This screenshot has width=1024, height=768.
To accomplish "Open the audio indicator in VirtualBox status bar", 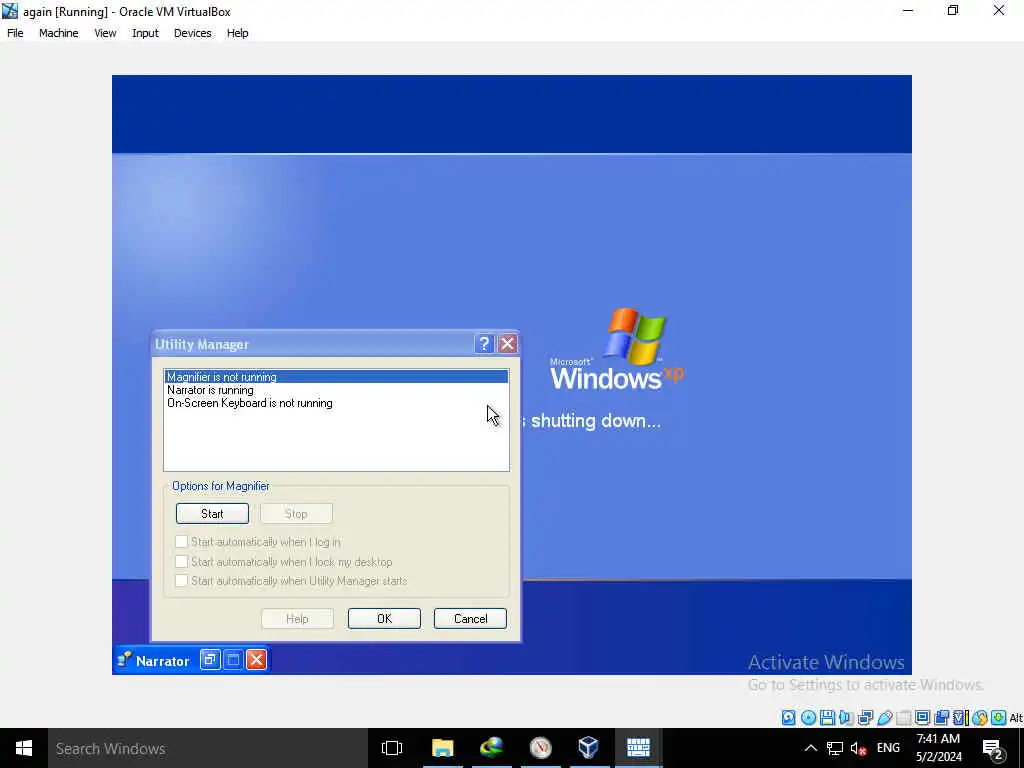I will 846,718.
